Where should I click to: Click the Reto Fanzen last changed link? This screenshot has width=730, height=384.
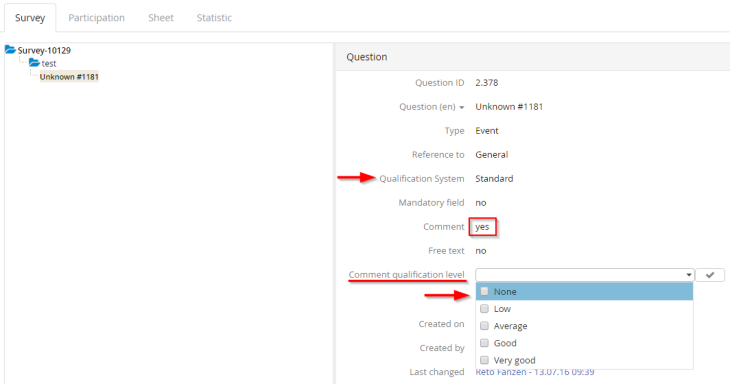click(x=534, y=372)
